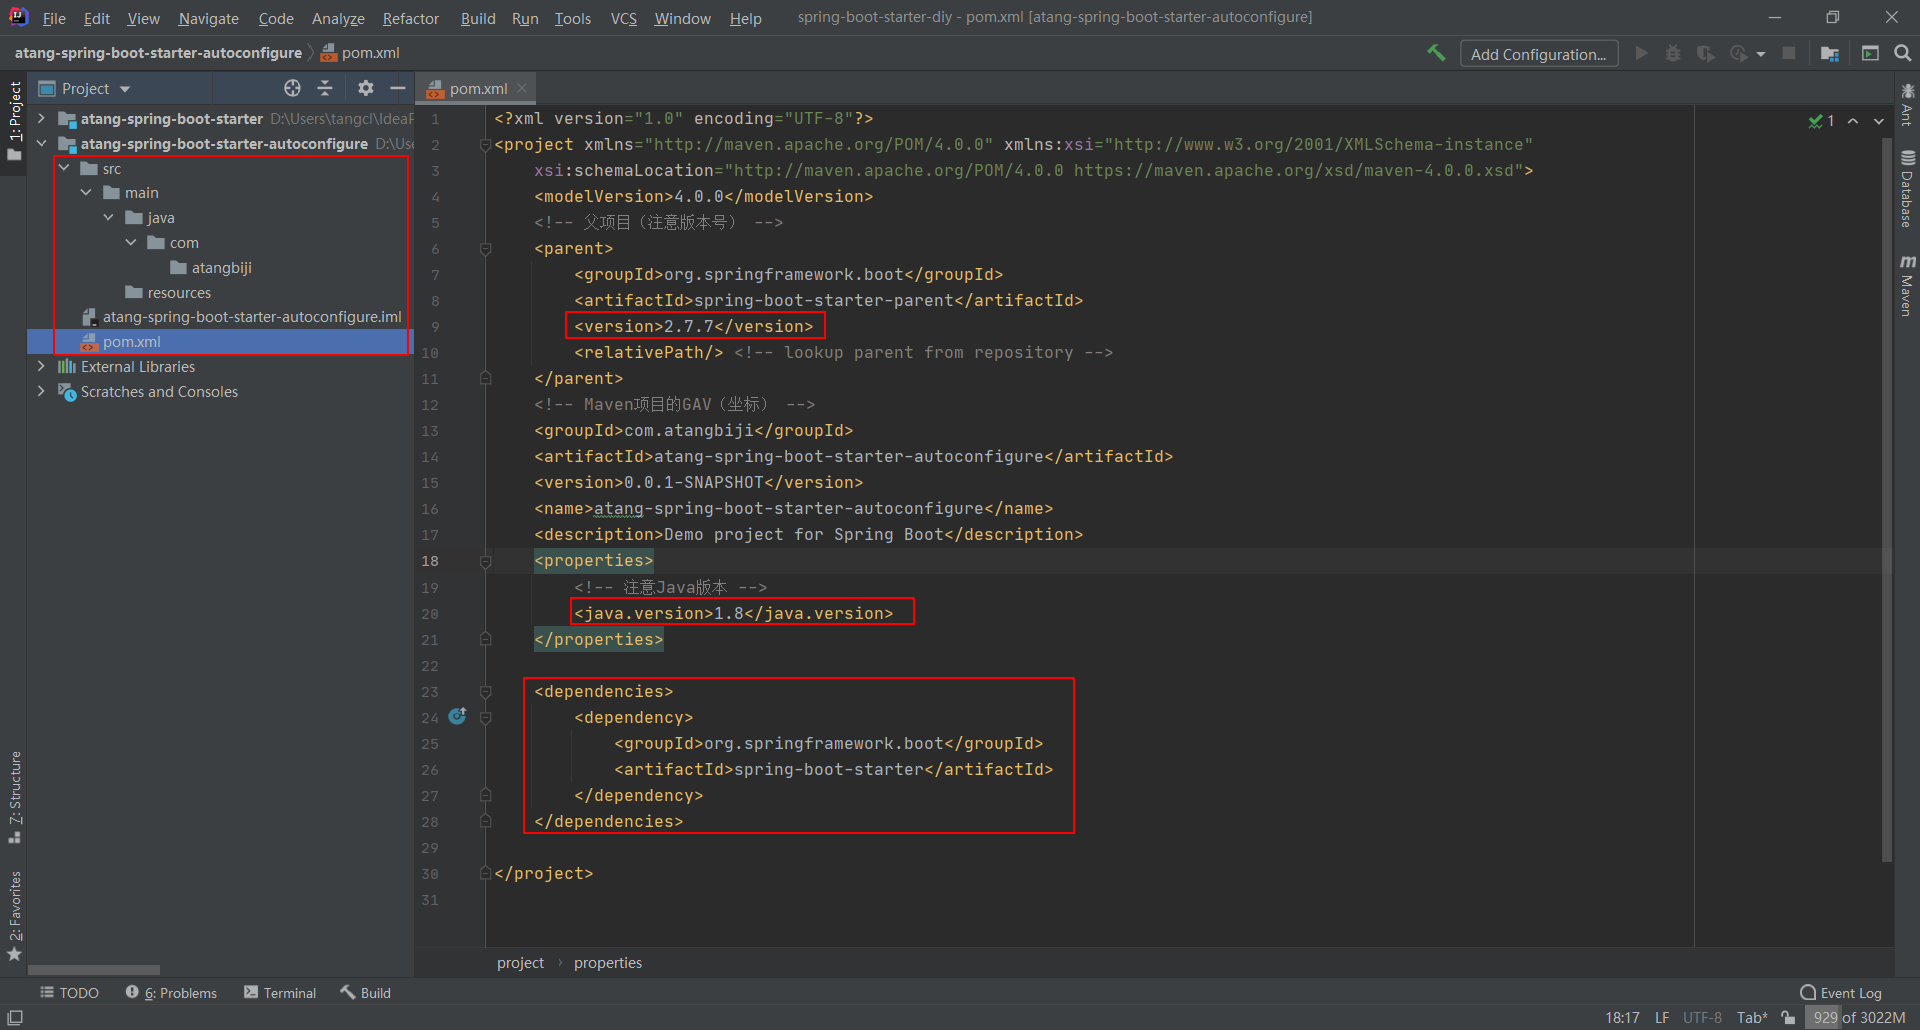This screenshot has height=1030, width=1920.
Task: Open the TODO tool window
Action: [69, 992]
